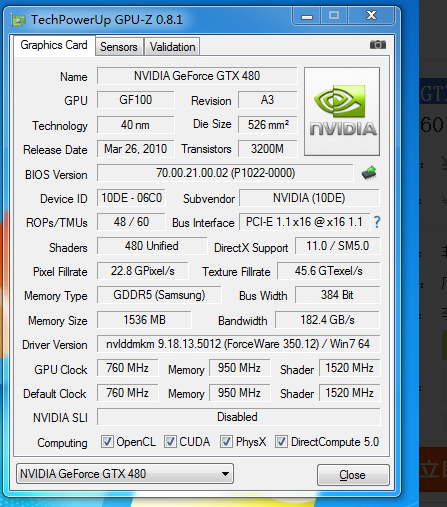This screenshot has height=507, width=447.
Task: Click the Default Clock field 760 MHz
Action: [x=128, y=393]
